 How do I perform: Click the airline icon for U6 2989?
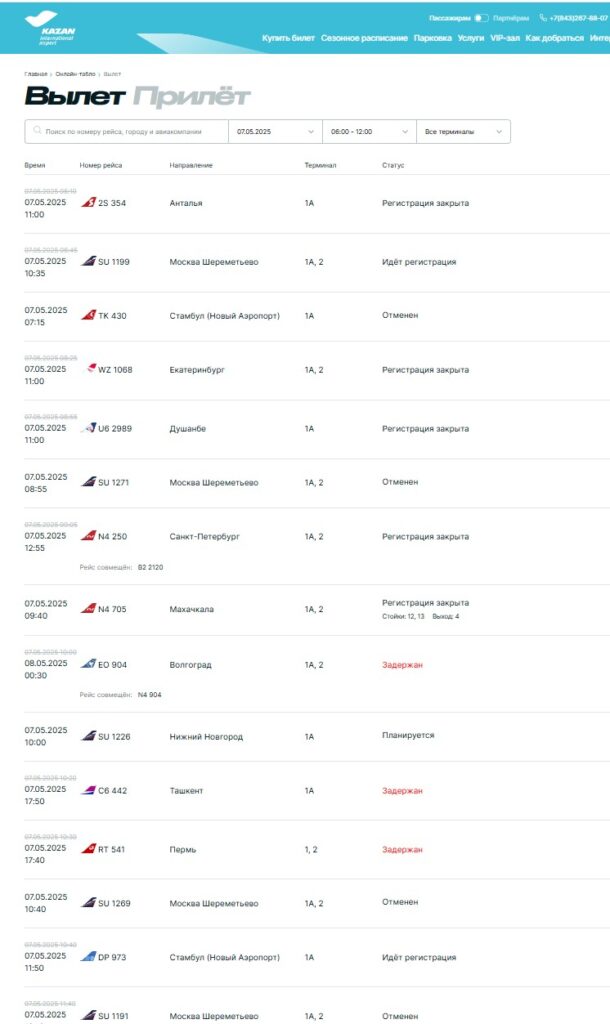point(88,428)
